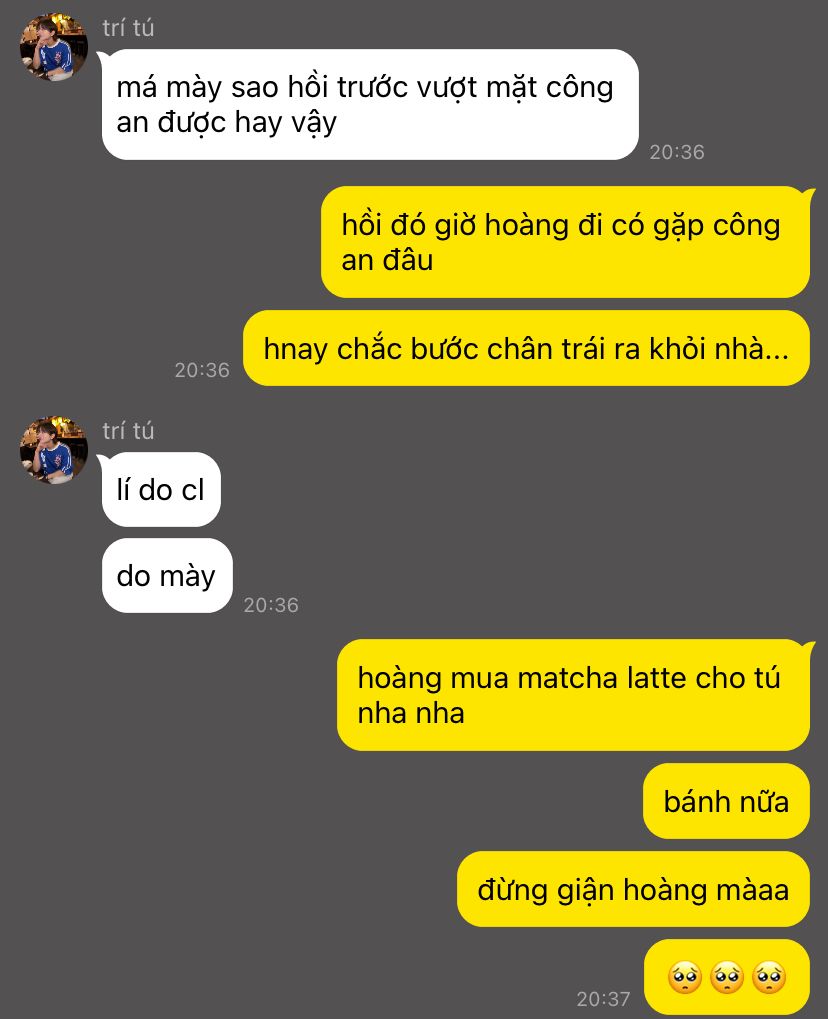The width and height of the screenshot is (828, 1019).
Task: Select the "đừng giận hoàng màaa" message
Action: coord(634,889)
